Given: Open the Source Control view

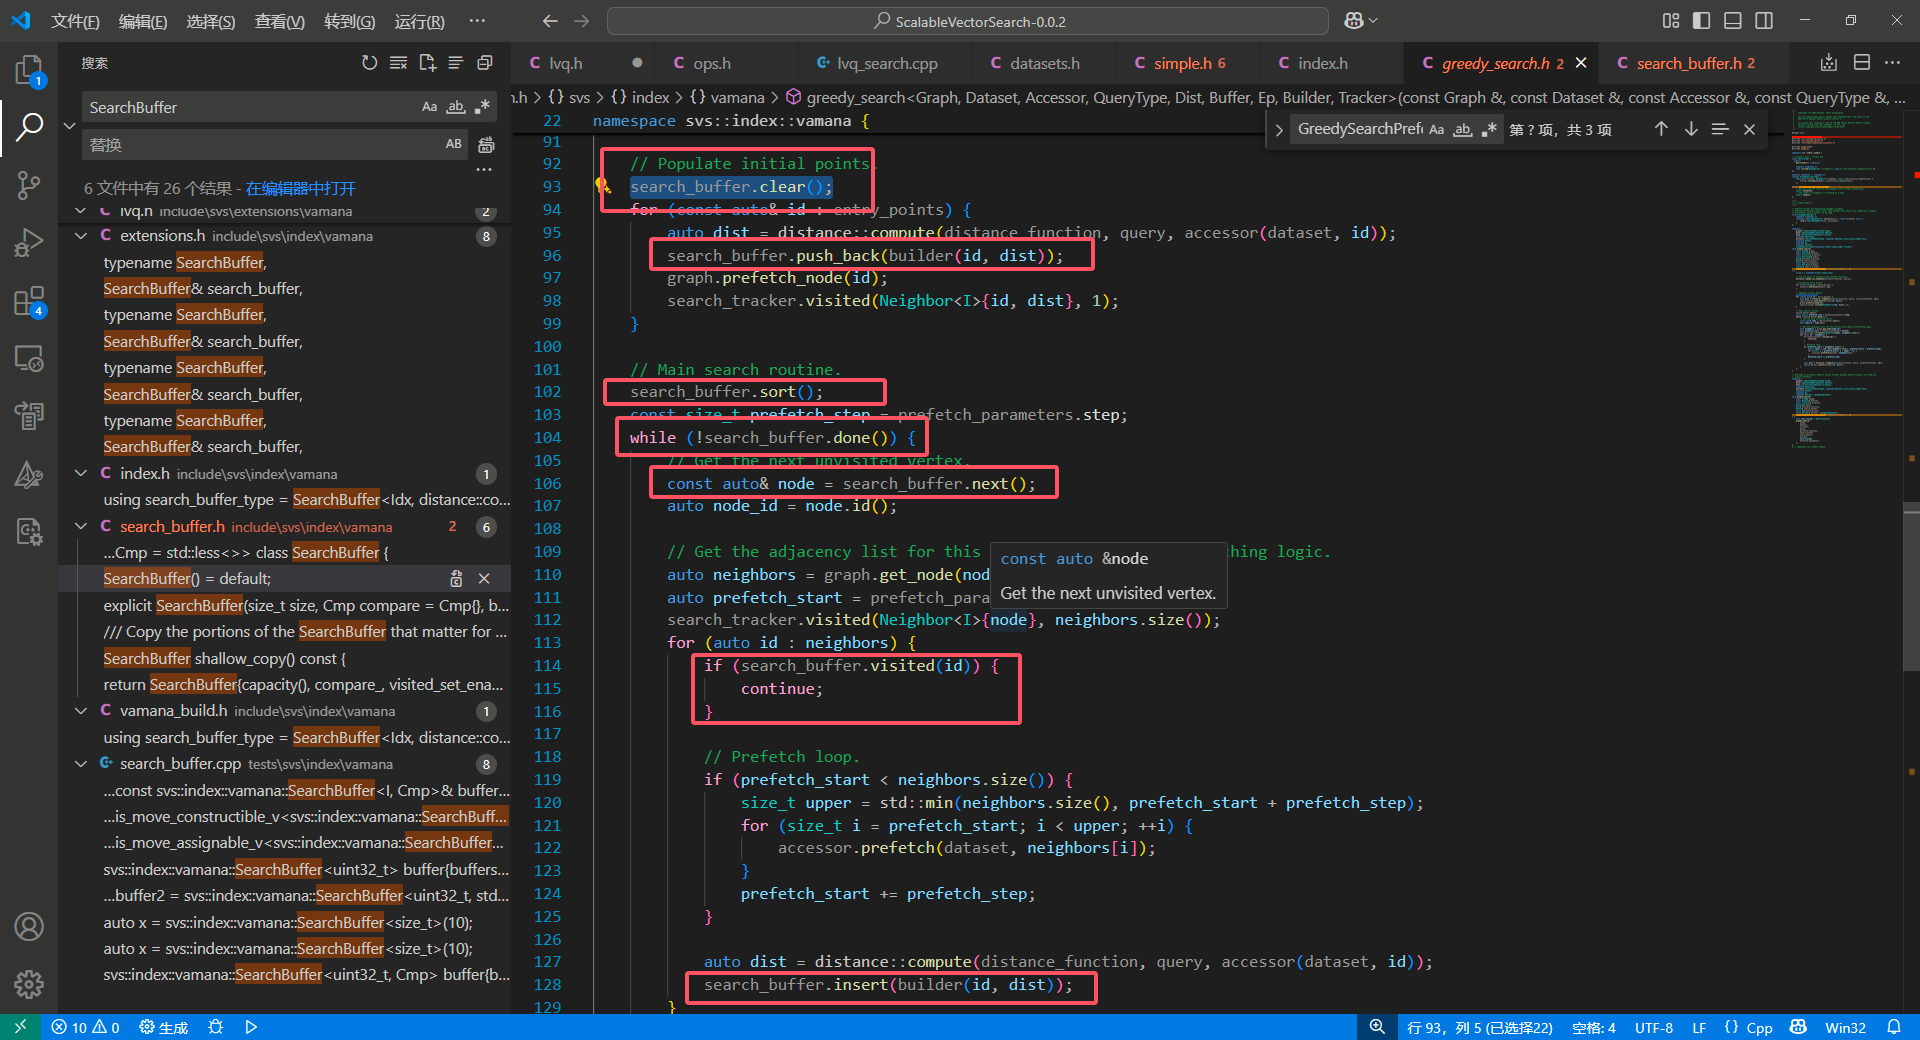Looking at the screenshot, I should pyautogui.click(x=29, y=184).
